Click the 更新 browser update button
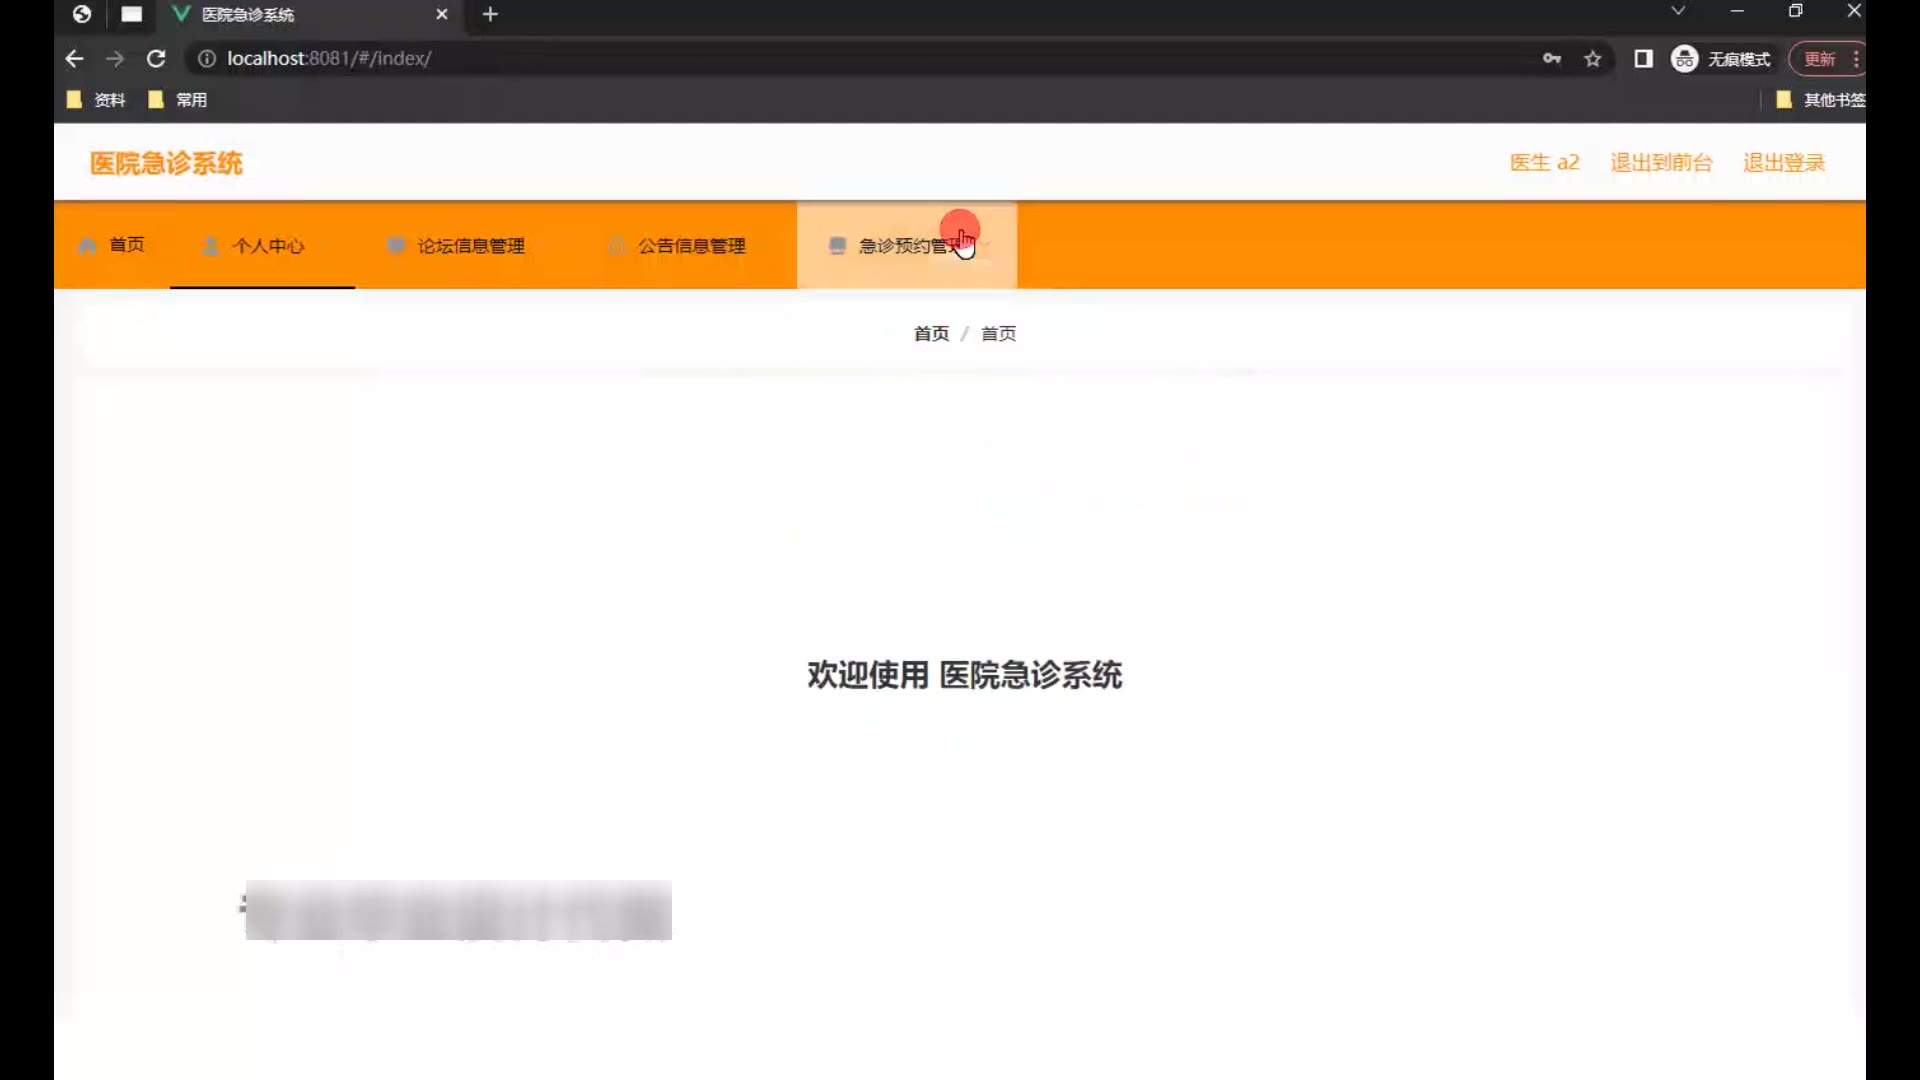This screenshot has width=1920, height=1080. coord(1819,59)
